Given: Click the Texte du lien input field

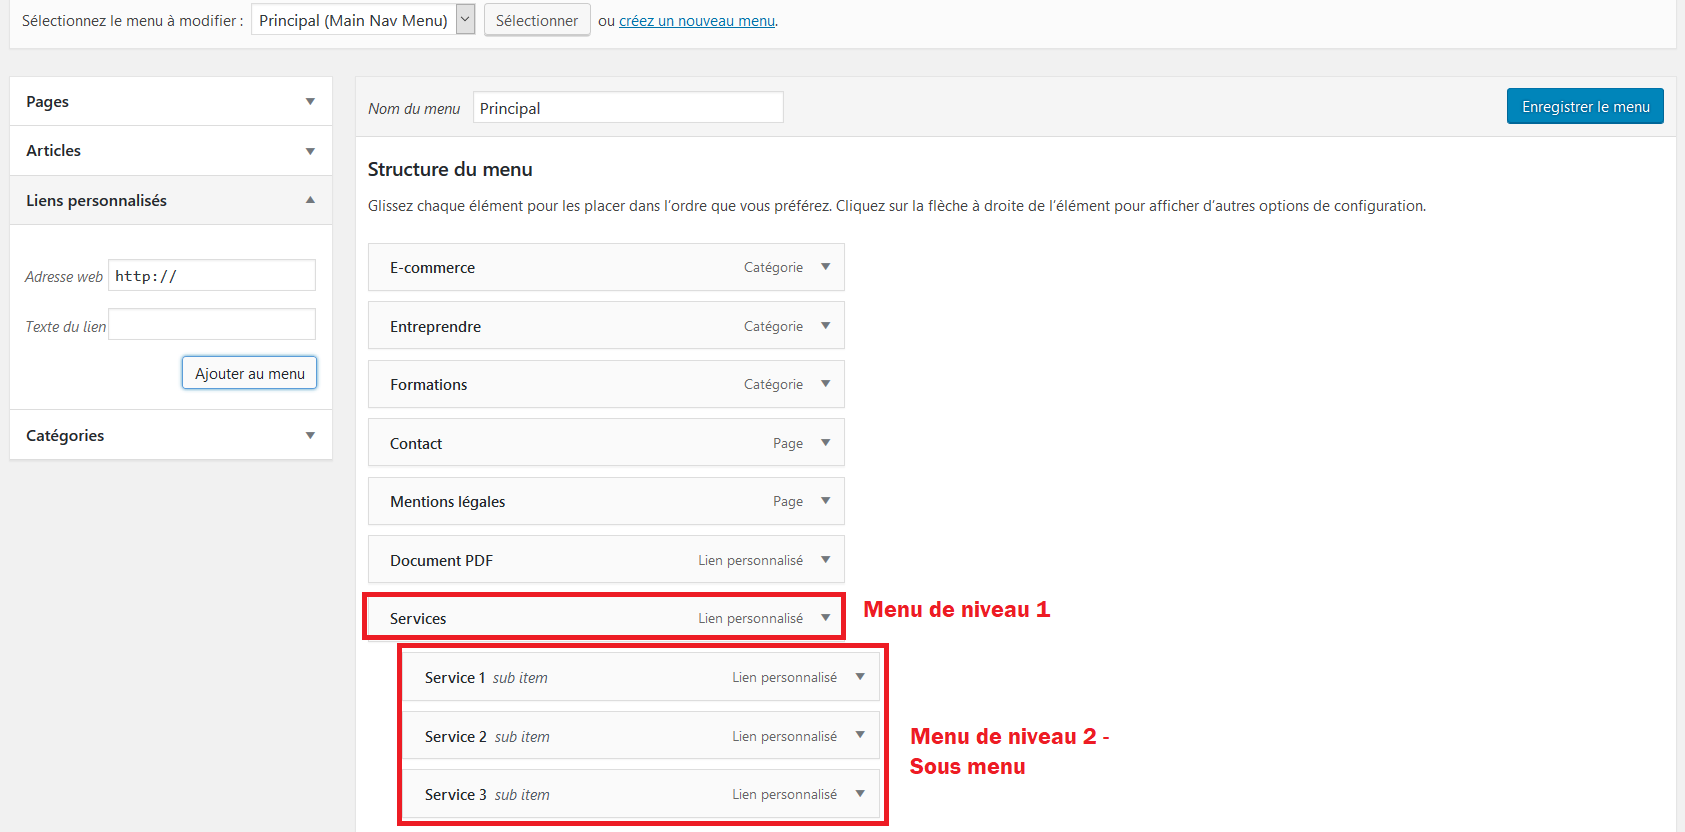Looking at the screenshot, I should click(212, 324).
